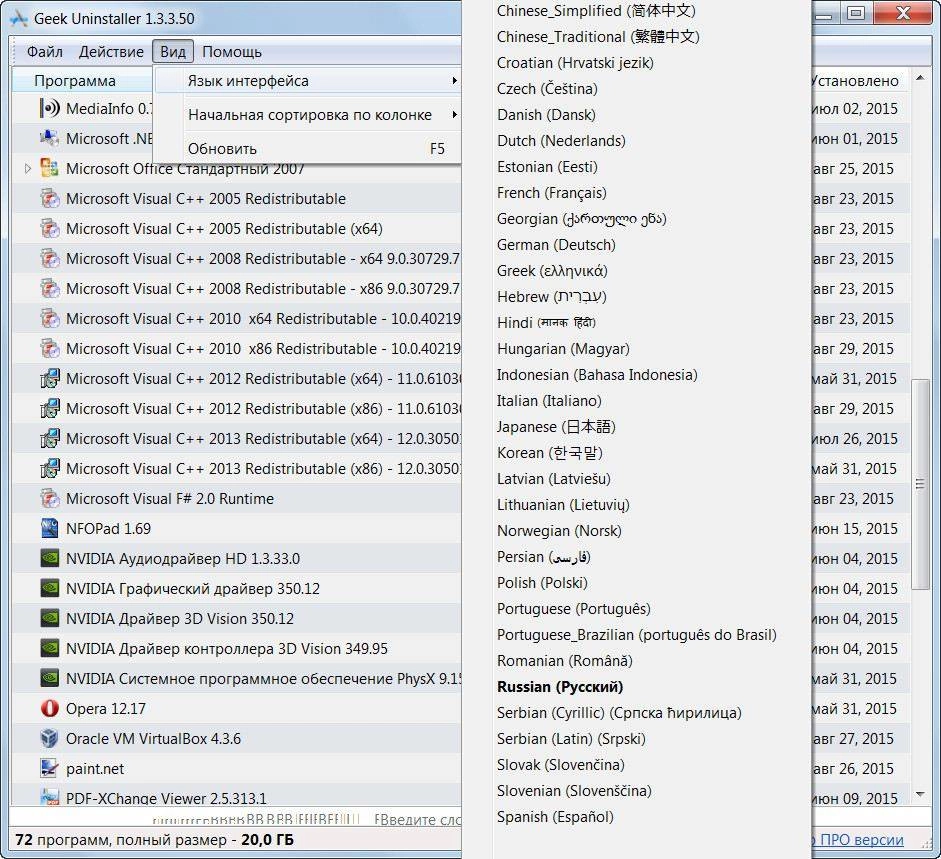The width and height of the screenshot is (941, 859).
Task: Click the NVIDIA PhysX row icon
Action: pos(50,679)
